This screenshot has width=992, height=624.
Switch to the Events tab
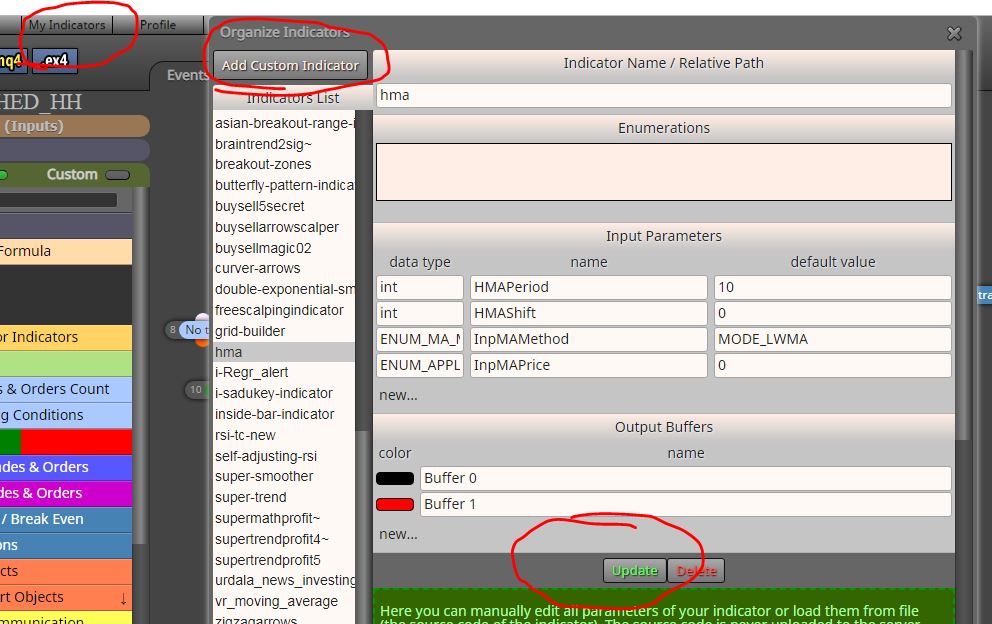(186, 75)
